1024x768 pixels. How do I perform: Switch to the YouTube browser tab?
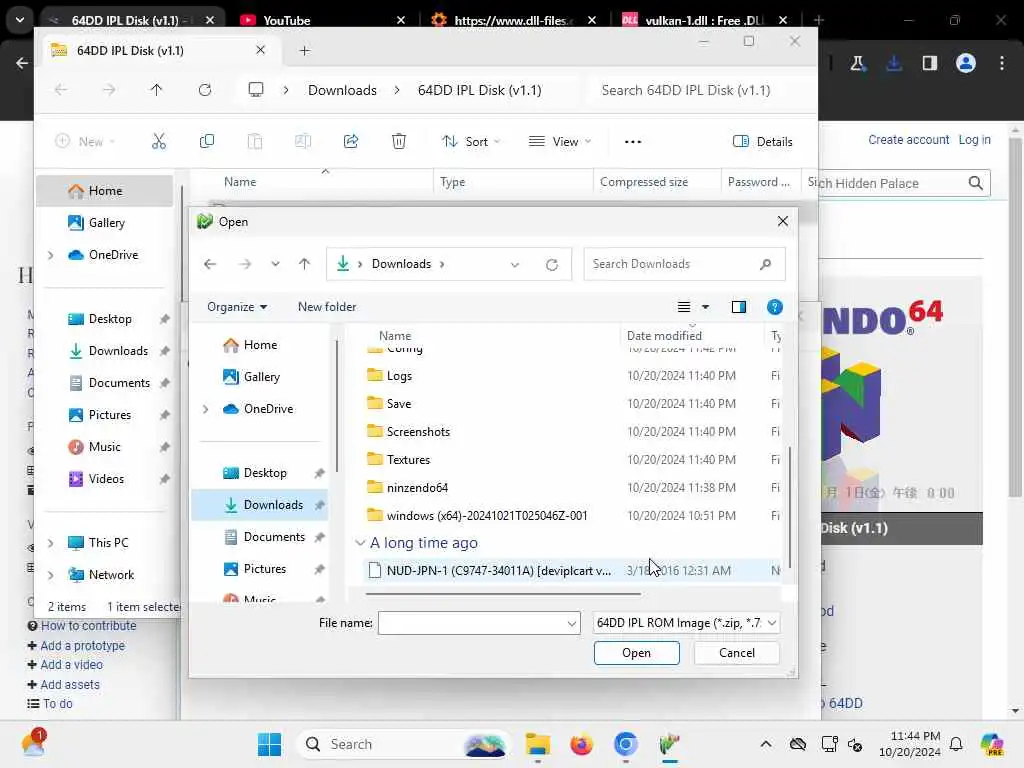click(323, 20)
